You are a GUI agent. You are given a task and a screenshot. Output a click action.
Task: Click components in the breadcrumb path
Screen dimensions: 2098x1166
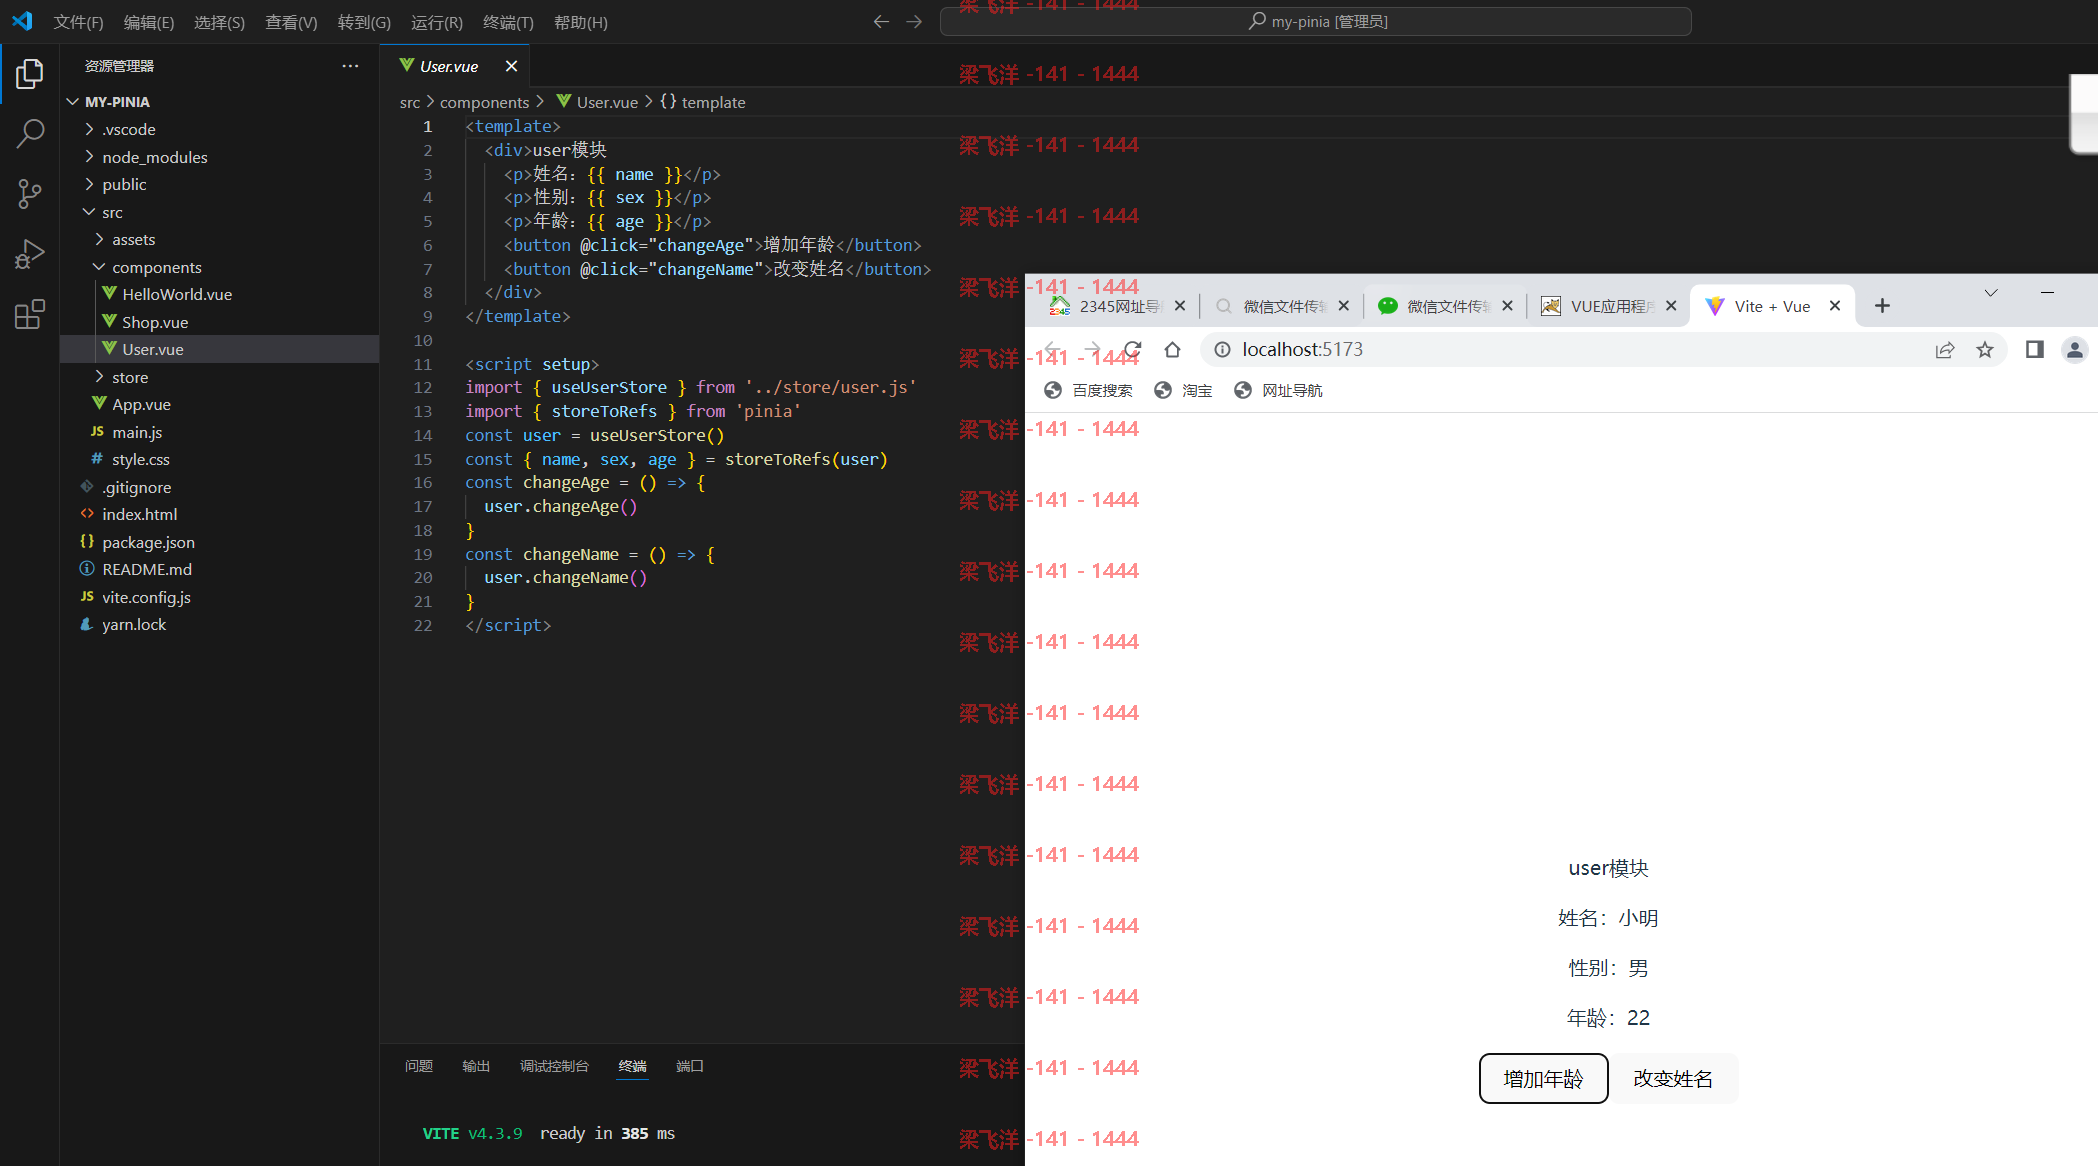[484, 102]
